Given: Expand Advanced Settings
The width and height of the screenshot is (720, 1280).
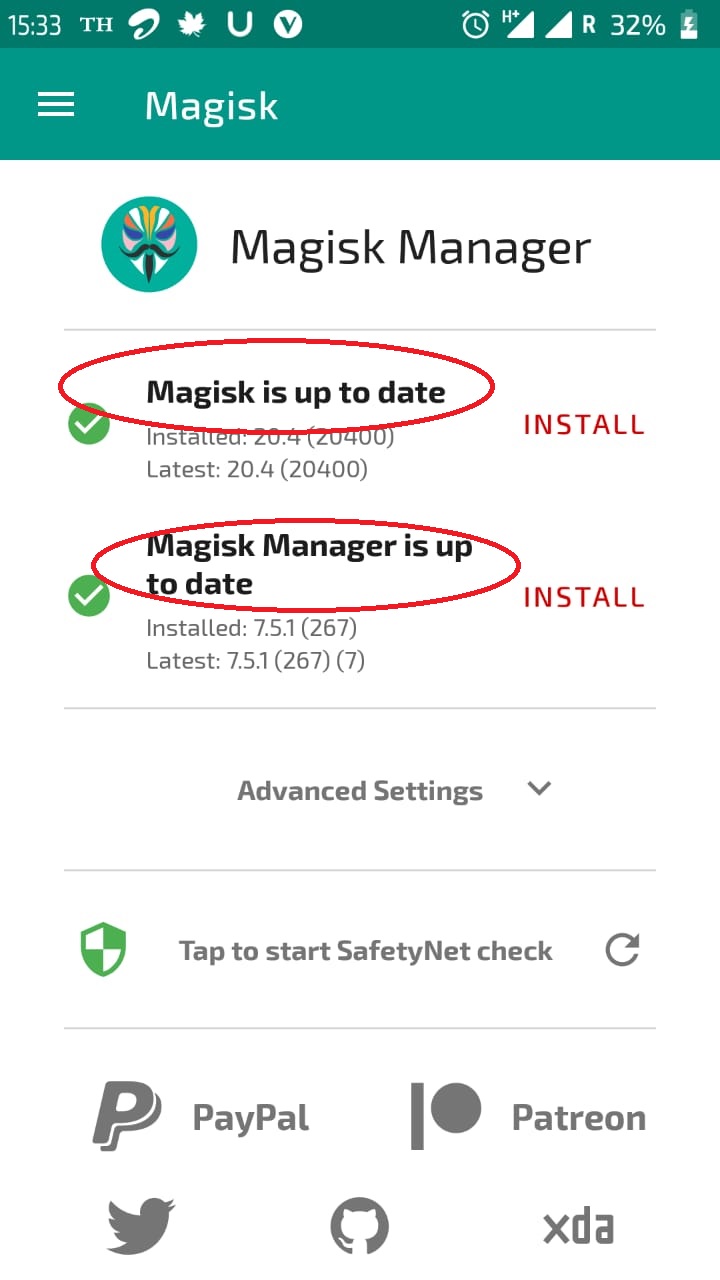Looking at the screenshot, I should coord(360,790).
